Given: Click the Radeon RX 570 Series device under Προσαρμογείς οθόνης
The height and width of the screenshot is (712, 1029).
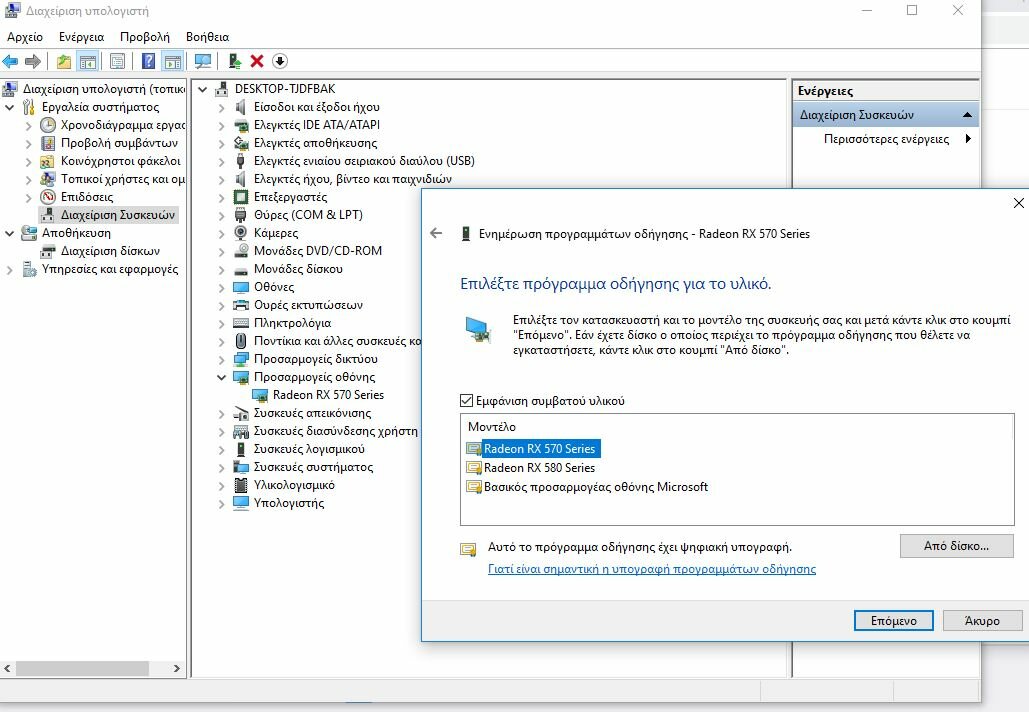Looking at the screenshot, I should (x=328, y=395).
